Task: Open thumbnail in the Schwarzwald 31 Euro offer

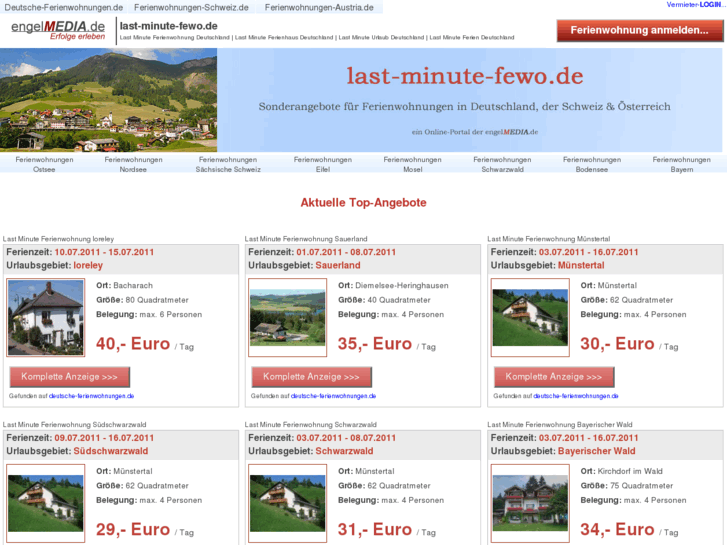Action: [287, 503]
